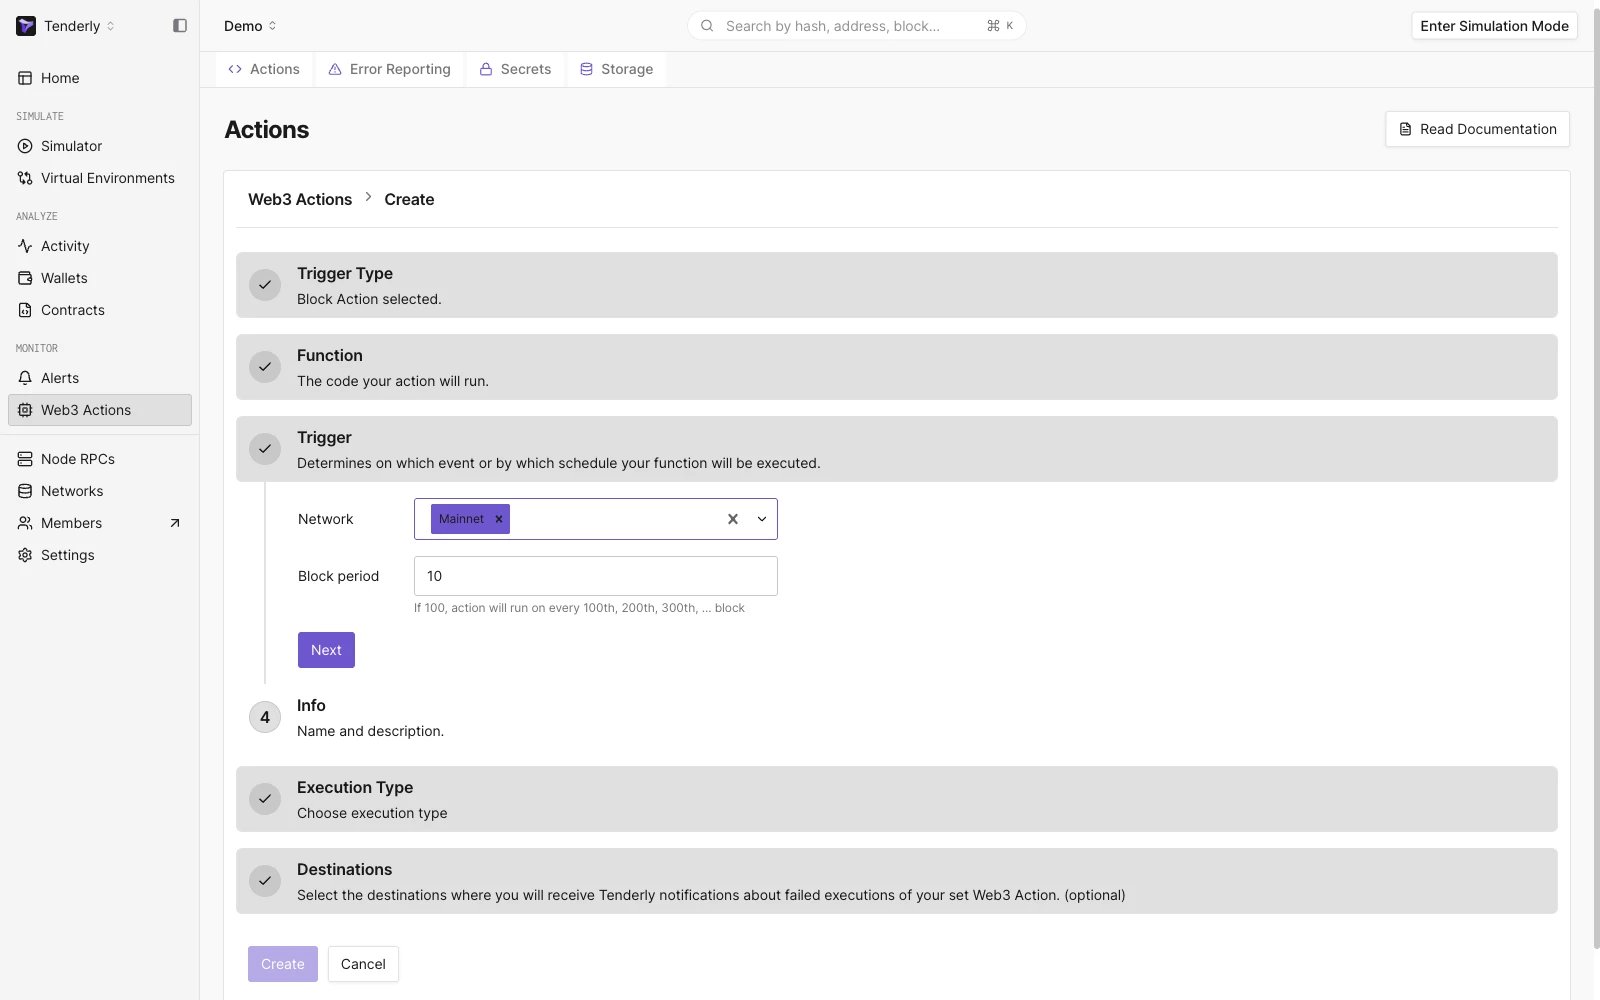The height and width of the screenshot is (1000, 1600).
Task: Expand the Execution Type section
Action: (x=897, y=799)
